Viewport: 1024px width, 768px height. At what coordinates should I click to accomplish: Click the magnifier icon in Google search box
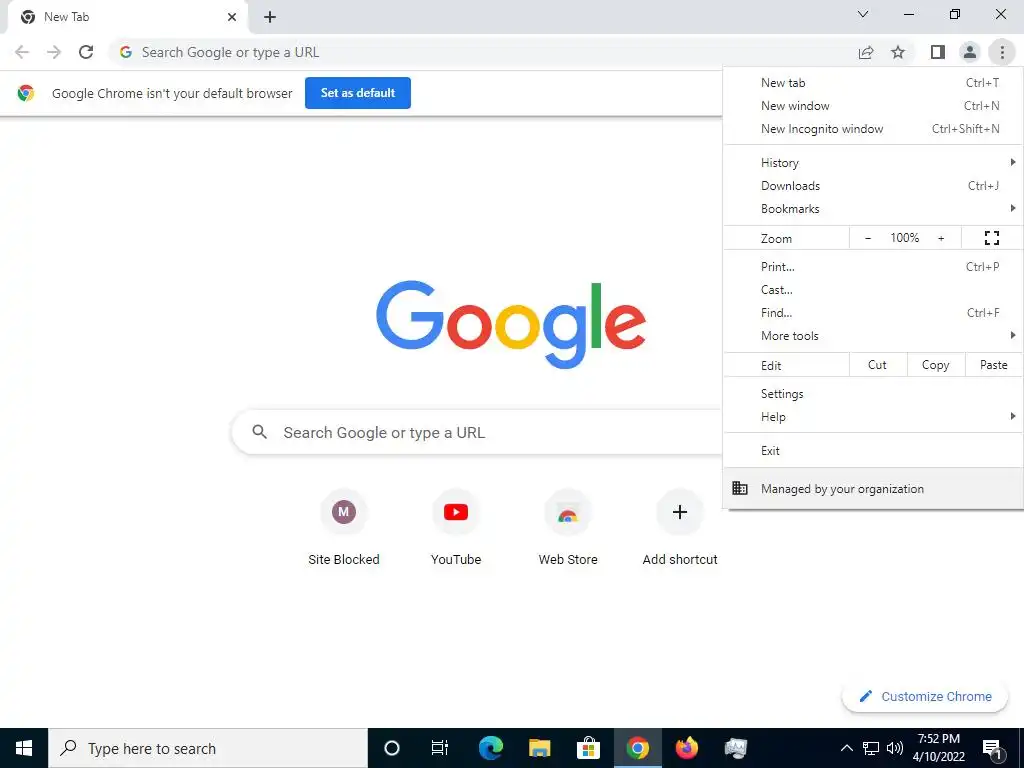[x=260, y=432]
